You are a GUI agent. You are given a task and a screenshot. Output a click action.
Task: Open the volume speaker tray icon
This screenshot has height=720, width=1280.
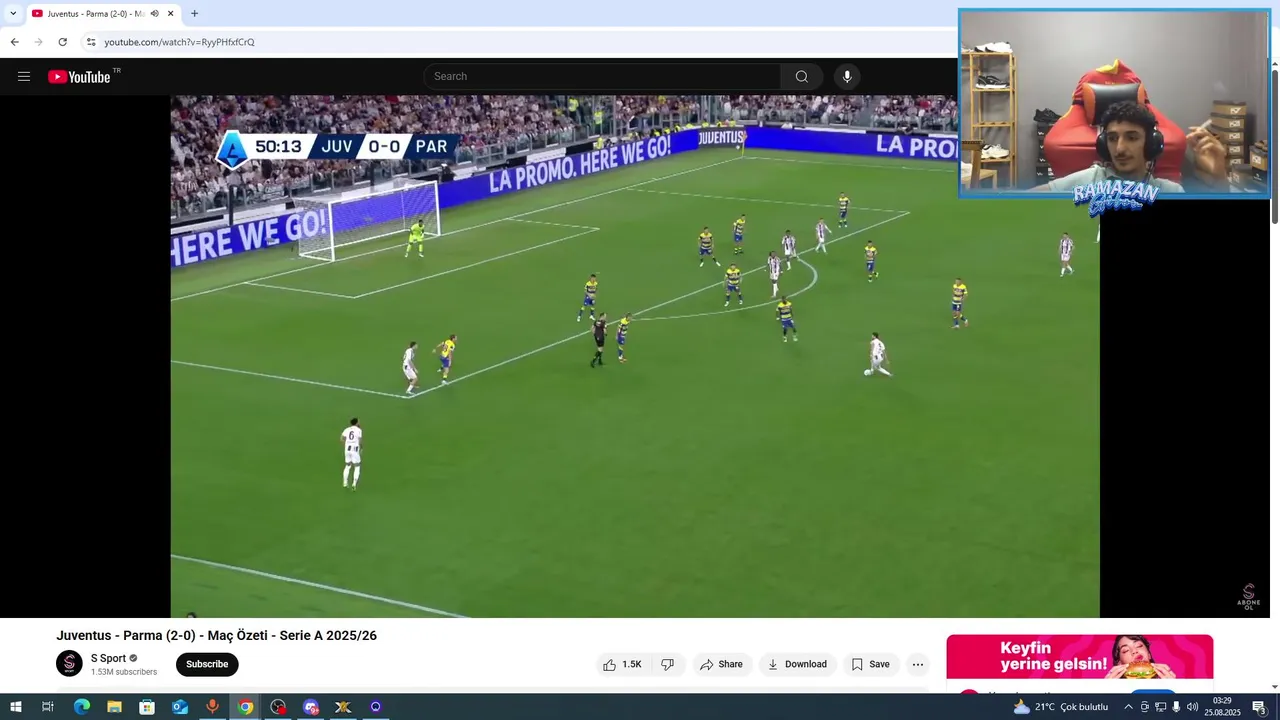pos(1192,707)
